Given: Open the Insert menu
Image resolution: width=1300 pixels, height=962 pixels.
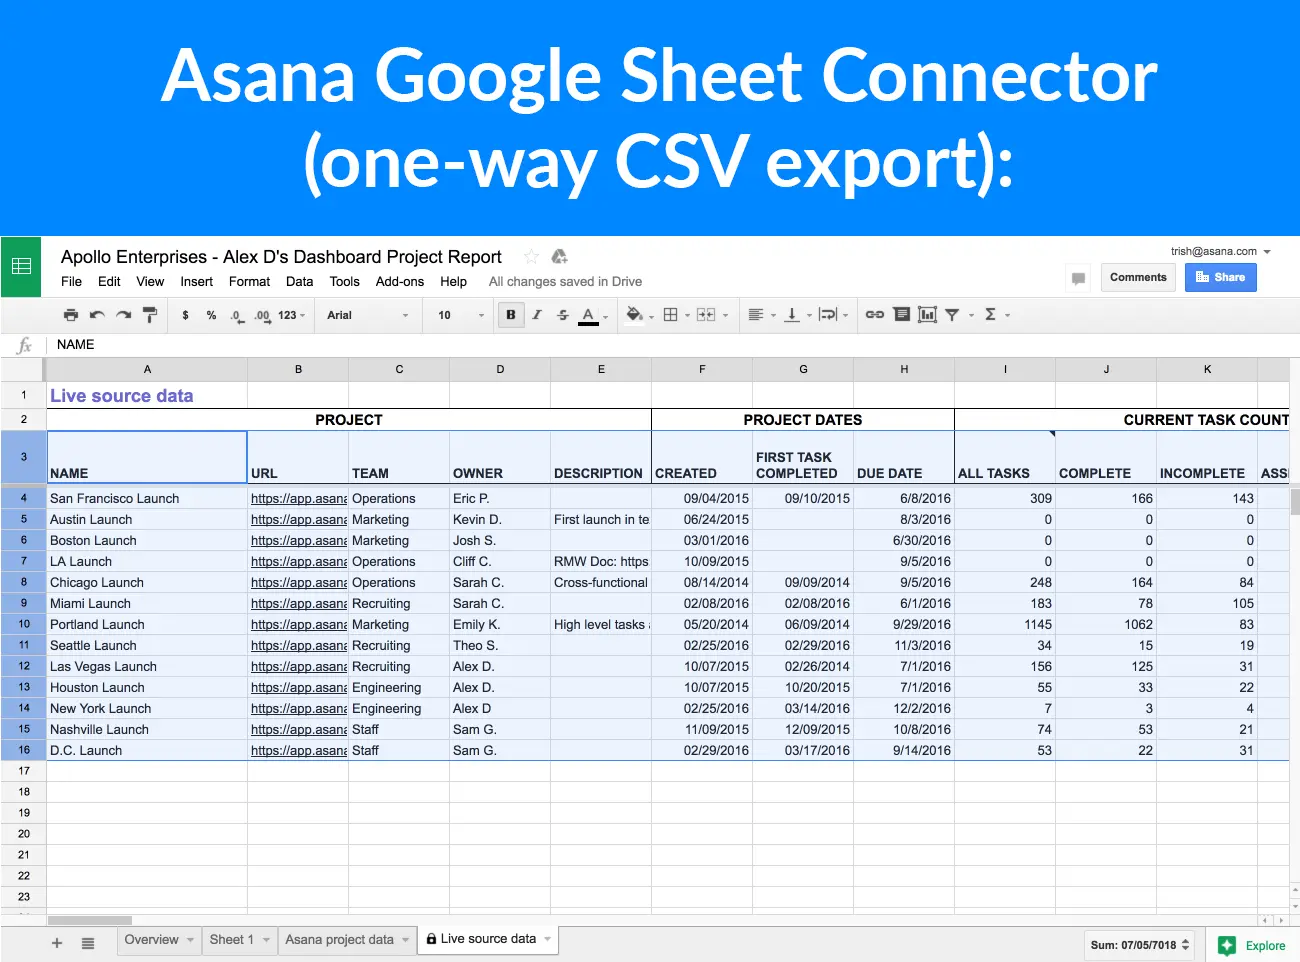Looking at the screenshot, I should 196,282.
